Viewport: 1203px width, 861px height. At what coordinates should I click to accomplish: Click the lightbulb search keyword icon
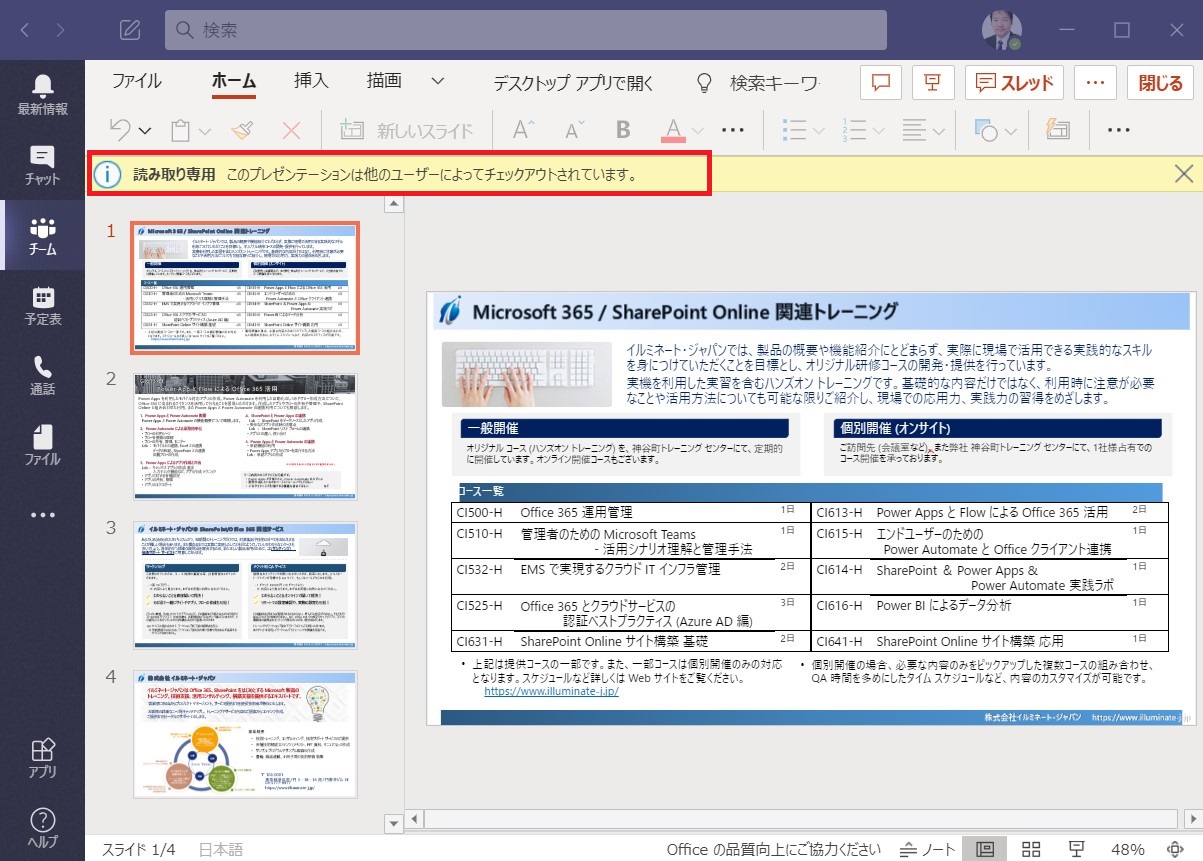coord(704,82)
